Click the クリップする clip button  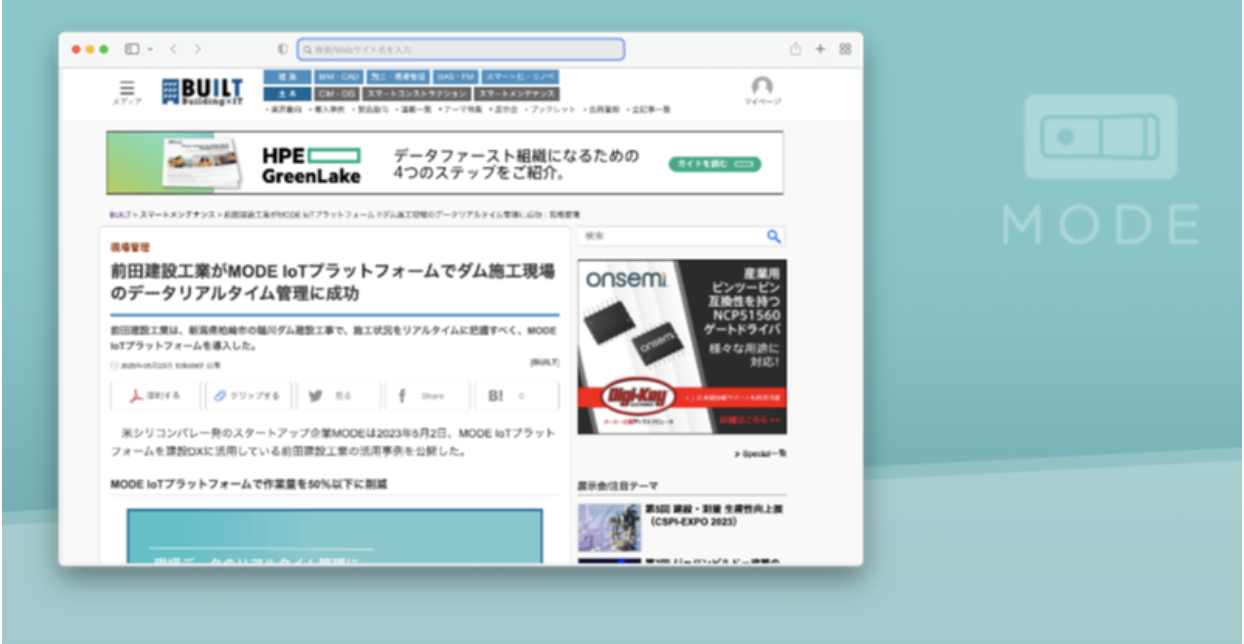[248, 396]
